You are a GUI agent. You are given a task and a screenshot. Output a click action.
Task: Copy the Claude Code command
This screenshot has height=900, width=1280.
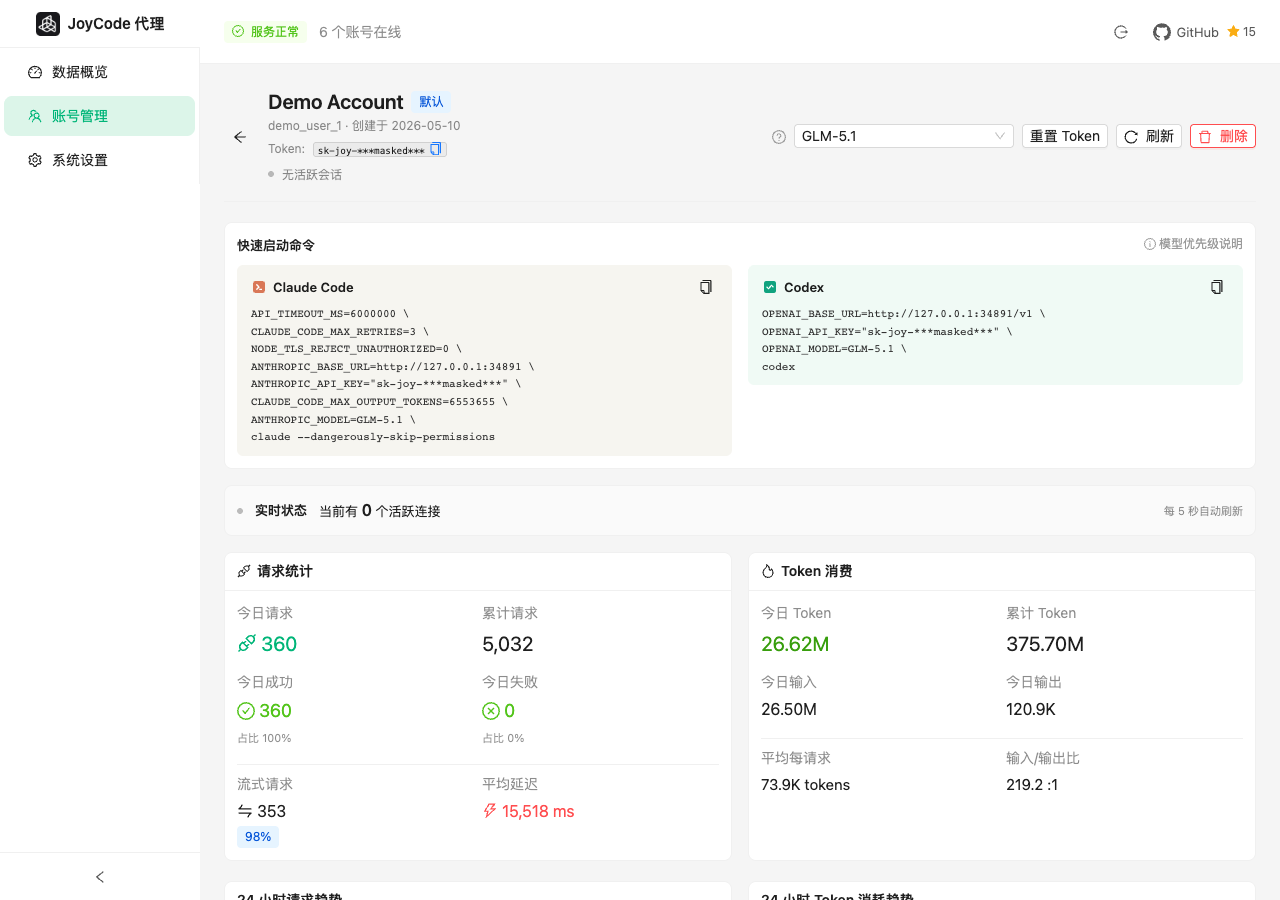[706, 287]
